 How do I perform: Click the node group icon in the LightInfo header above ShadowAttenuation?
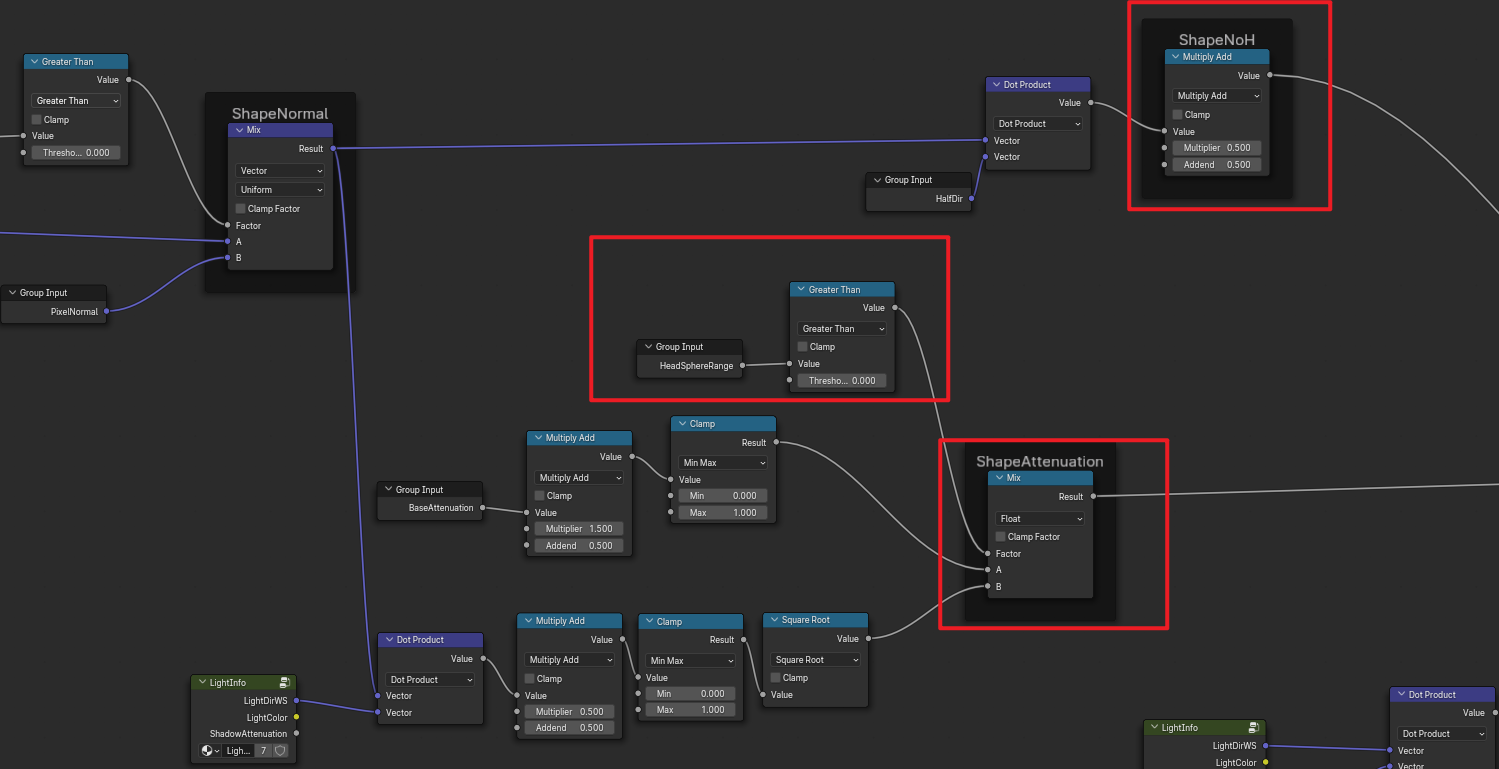284,683
